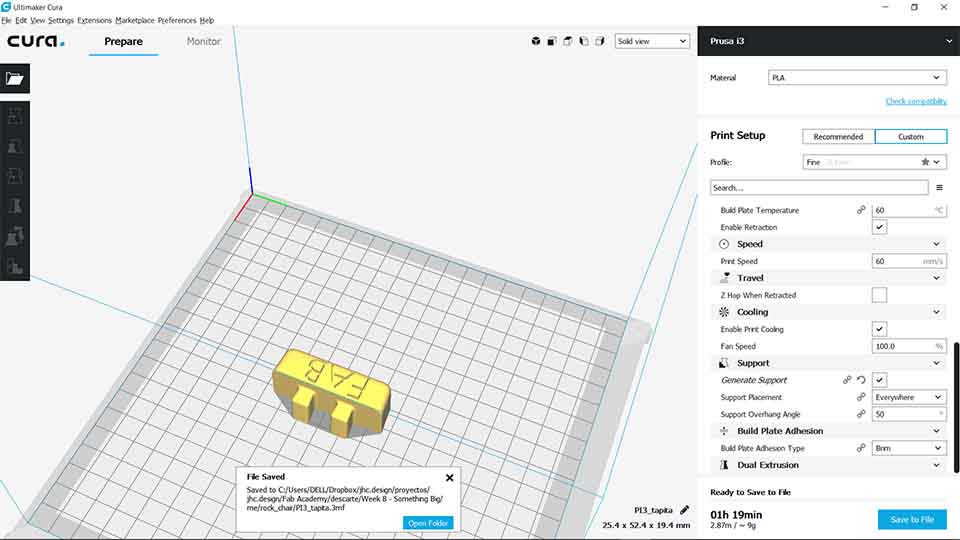Switch camera to right side view icon
The height and width of the screenshot is (540, 960).
click(599, 41)
